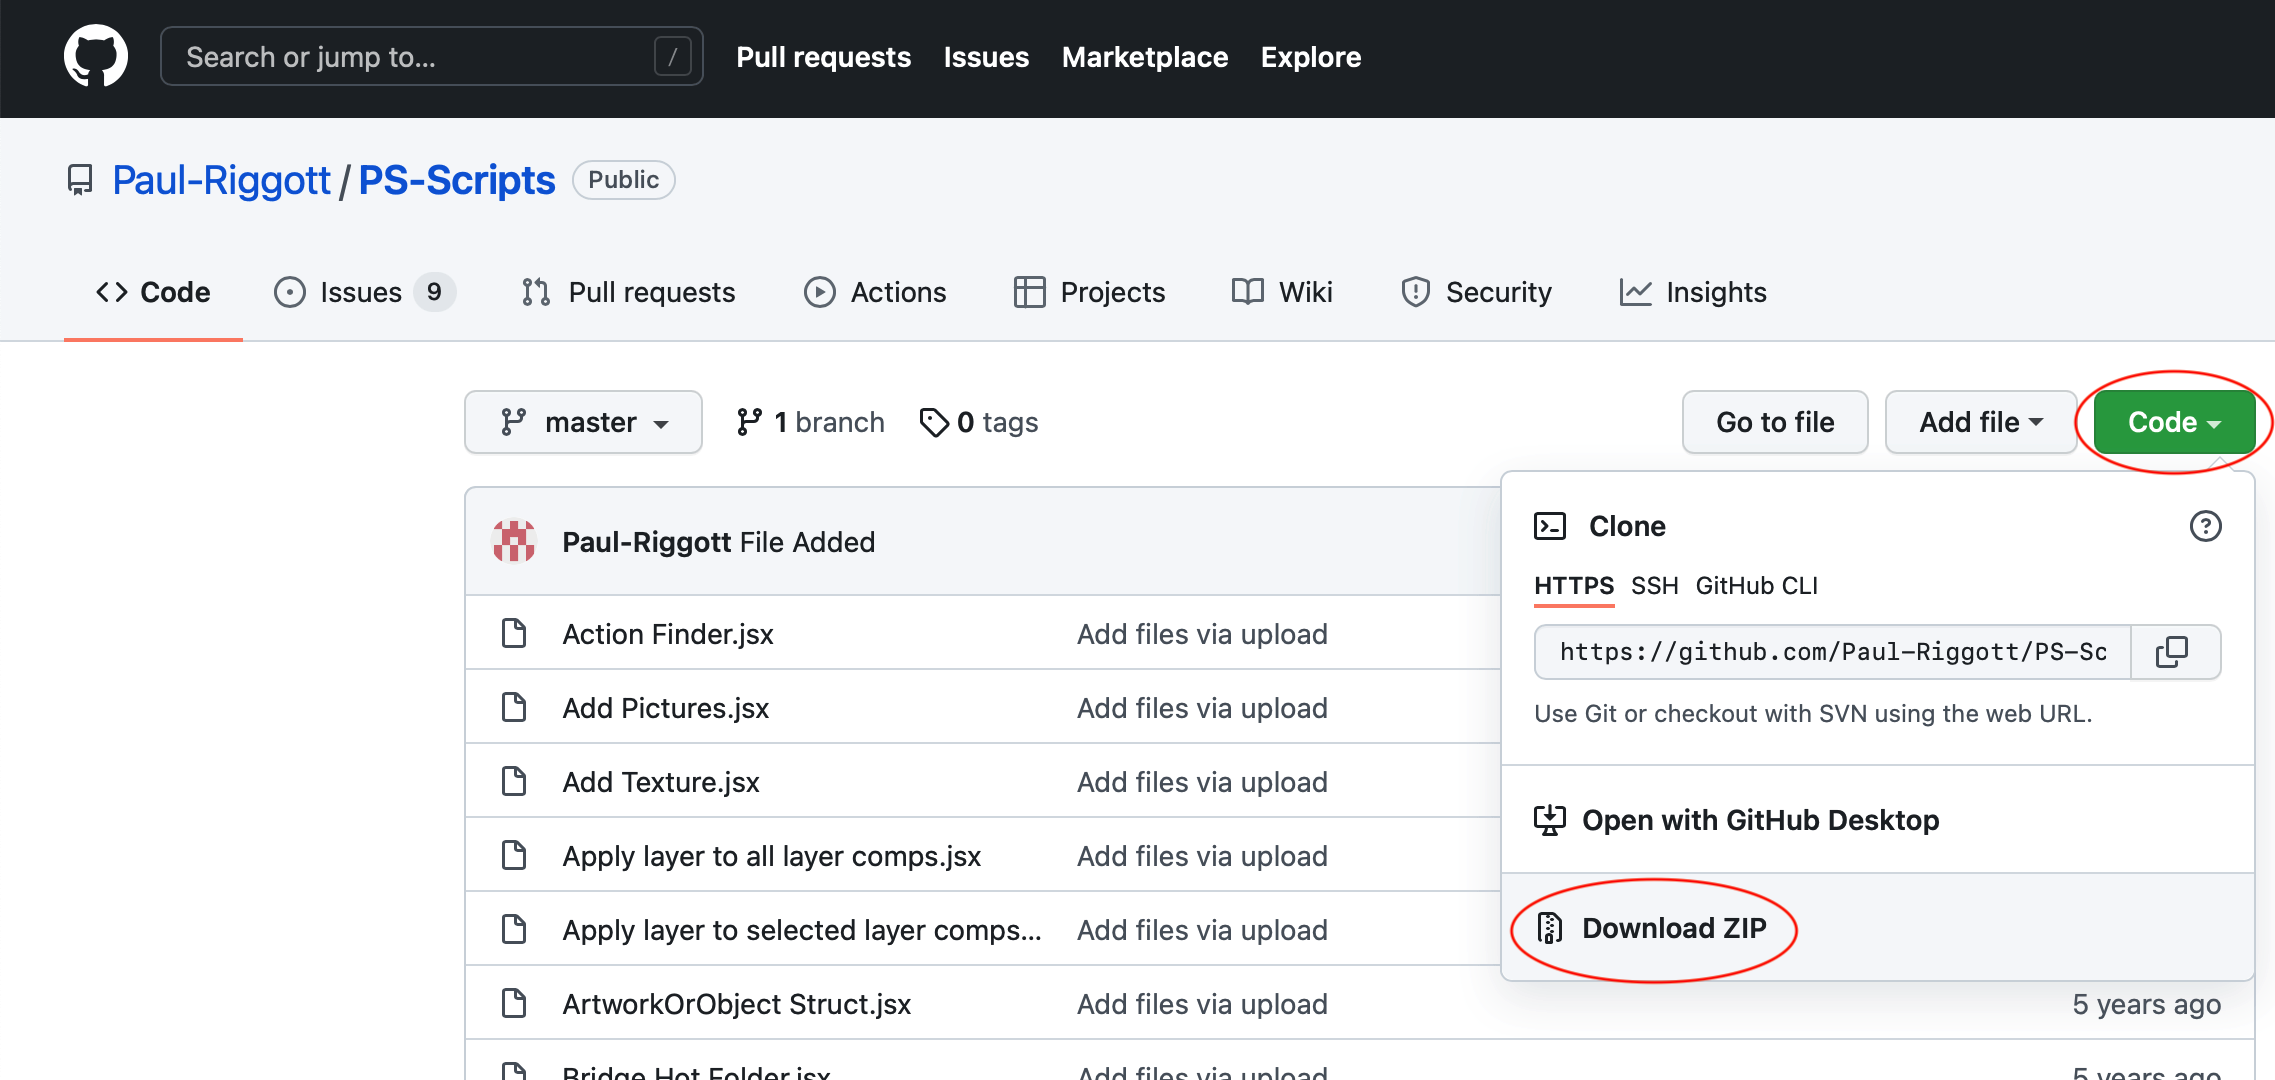Click the file icon beside Add Texture.jsx

(514, 781)
